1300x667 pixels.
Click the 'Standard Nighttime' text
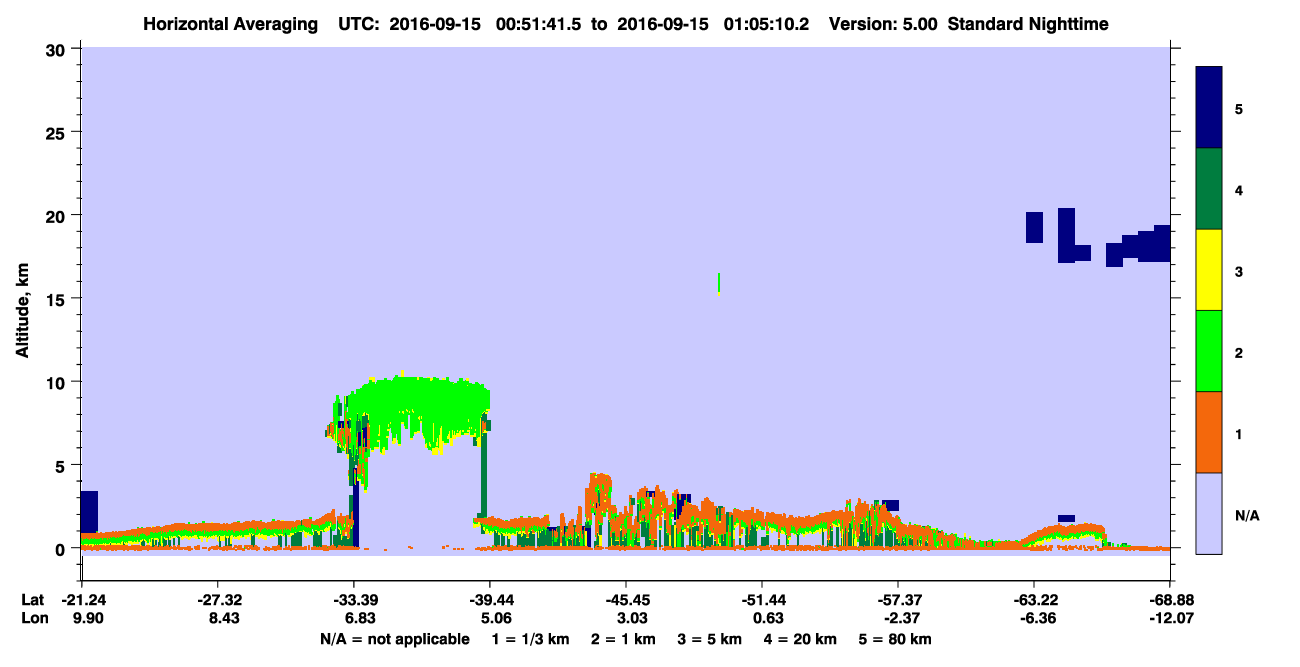pos(1027,23)
